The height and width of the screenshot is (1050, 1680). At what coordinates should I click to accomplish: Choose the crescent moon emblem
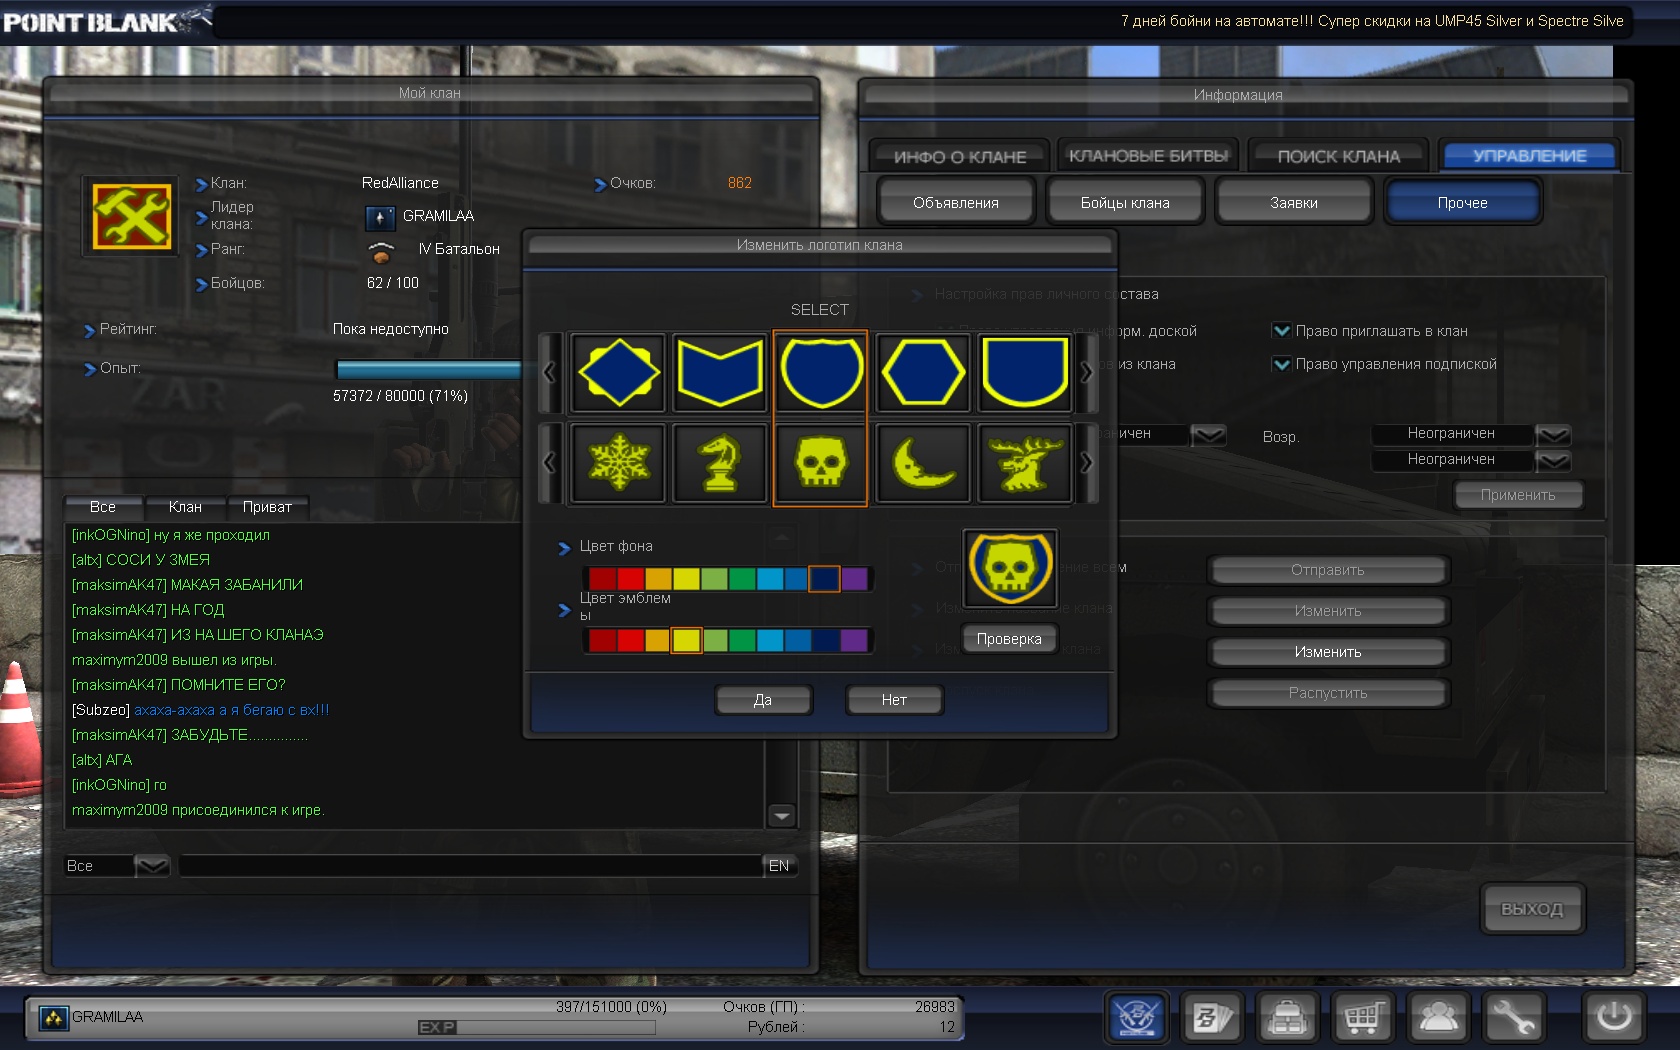click(923, 463)
